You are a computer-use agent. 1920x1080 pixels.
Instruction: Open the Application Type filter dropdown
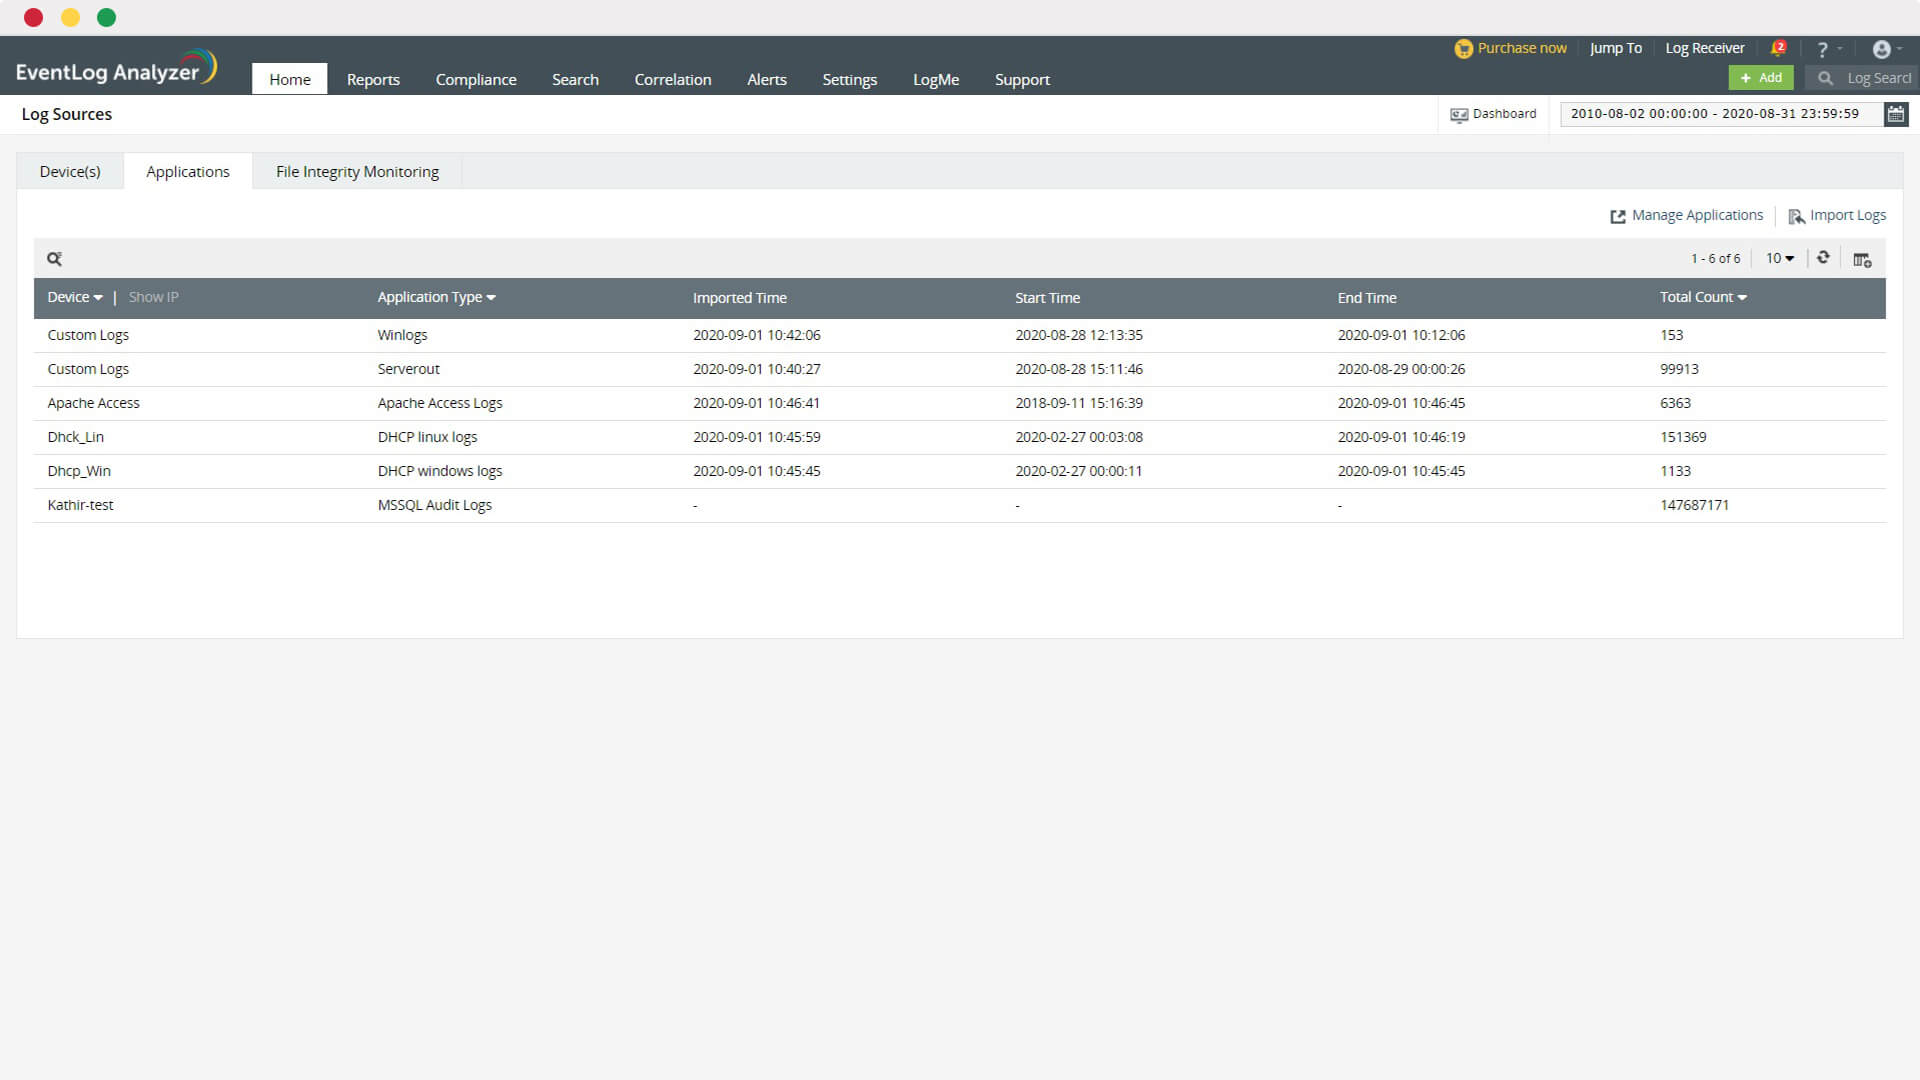coord(436,297)
